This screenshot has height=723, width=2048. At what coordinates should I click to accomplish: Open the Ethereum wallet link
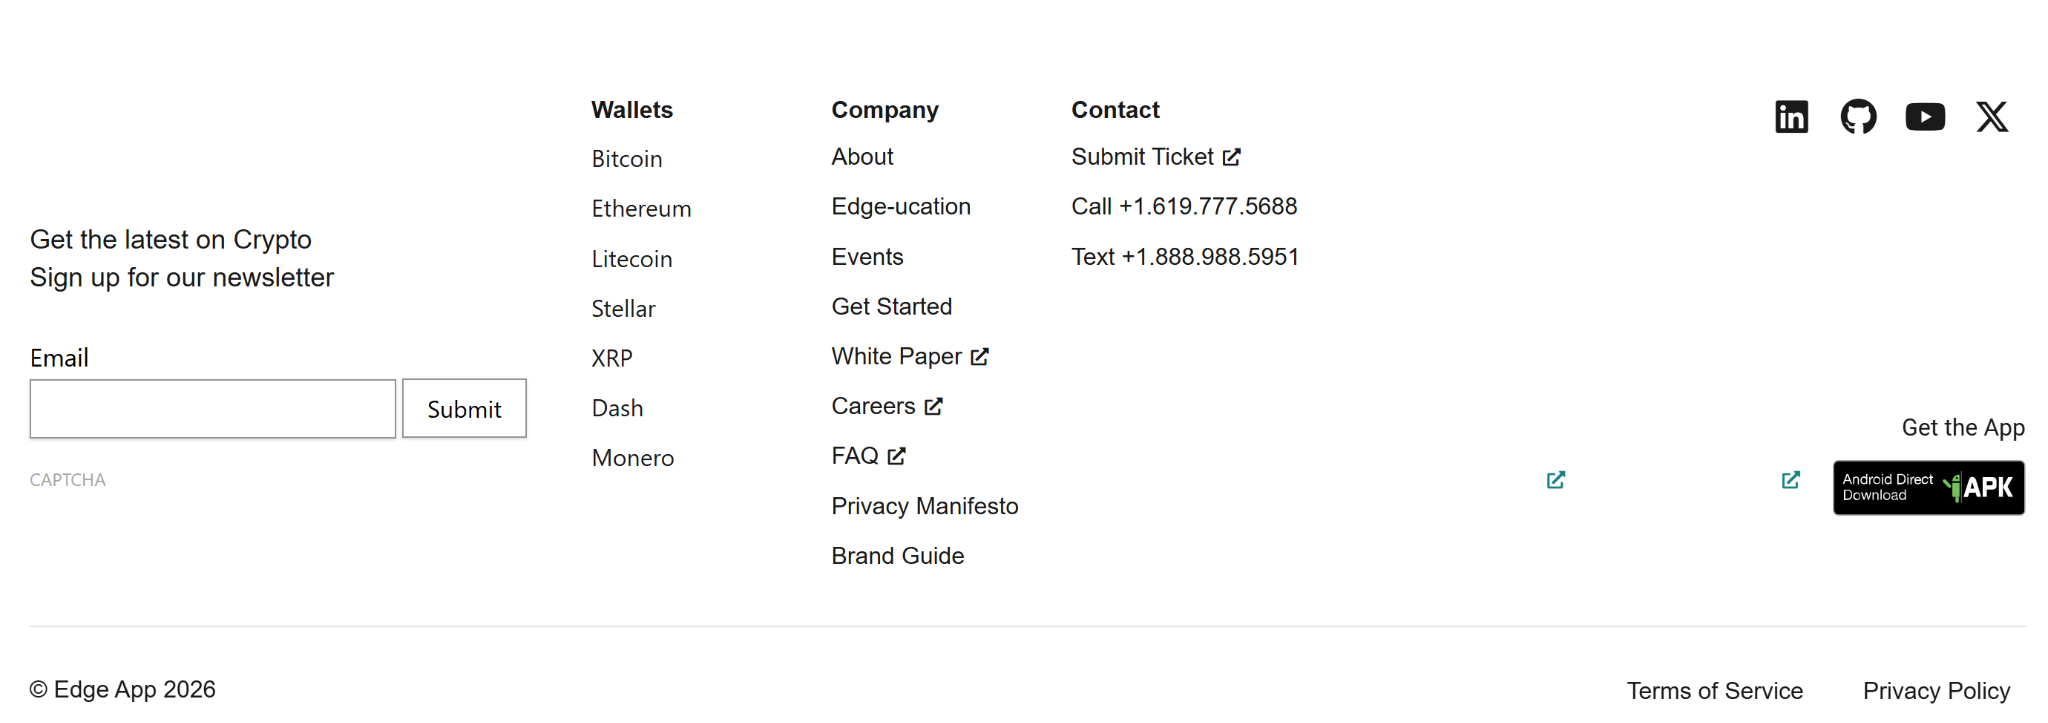(641, 209)
